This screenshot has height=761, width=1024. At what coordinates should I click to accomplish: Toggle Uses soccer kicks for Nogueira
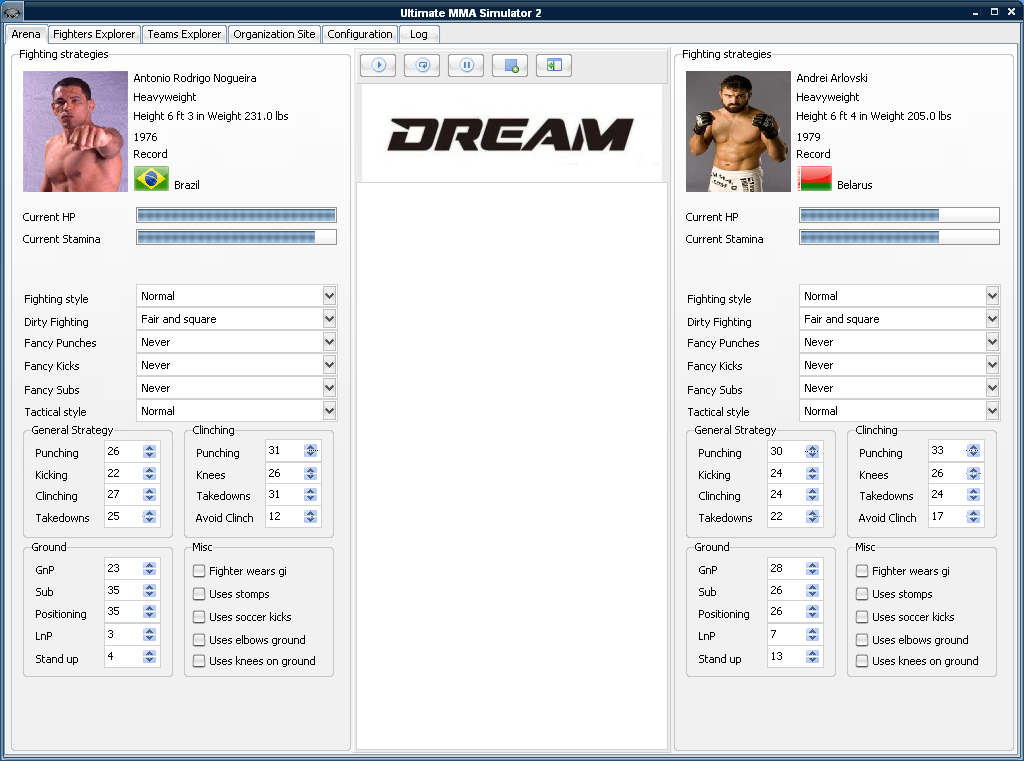199,617
